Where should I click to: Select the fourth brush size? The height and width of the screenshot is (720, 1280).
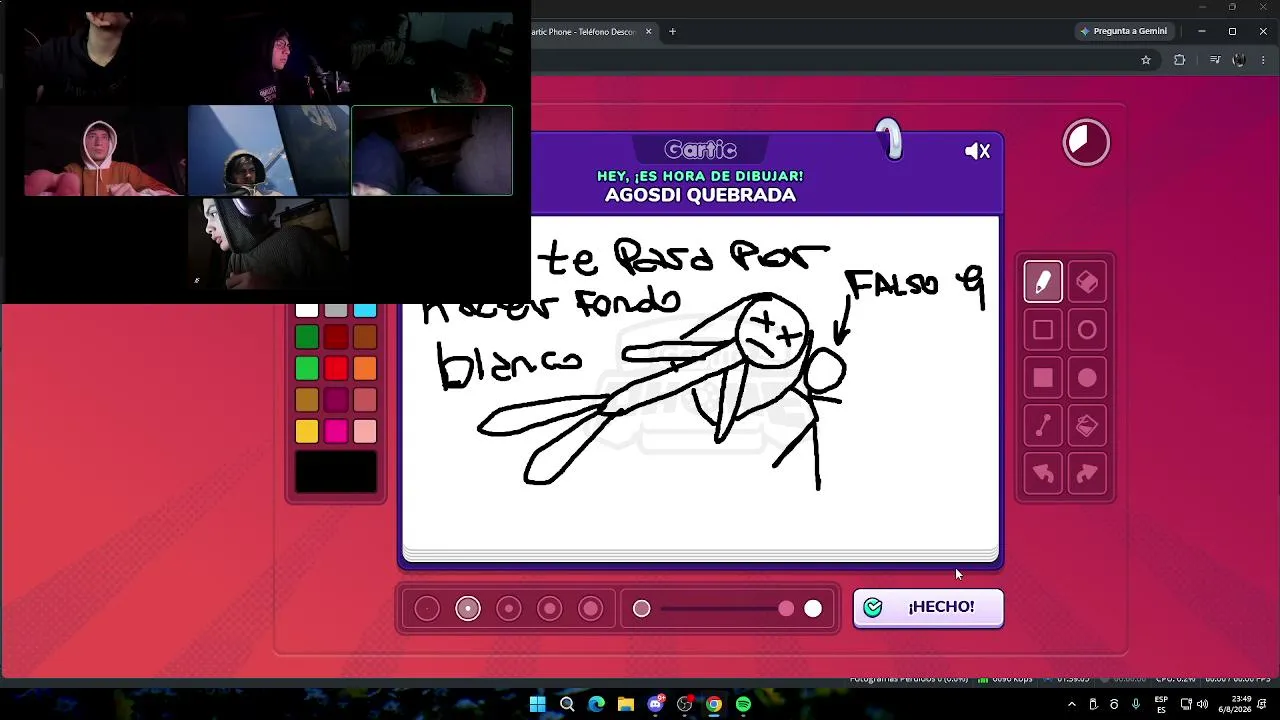click(550, 608)
